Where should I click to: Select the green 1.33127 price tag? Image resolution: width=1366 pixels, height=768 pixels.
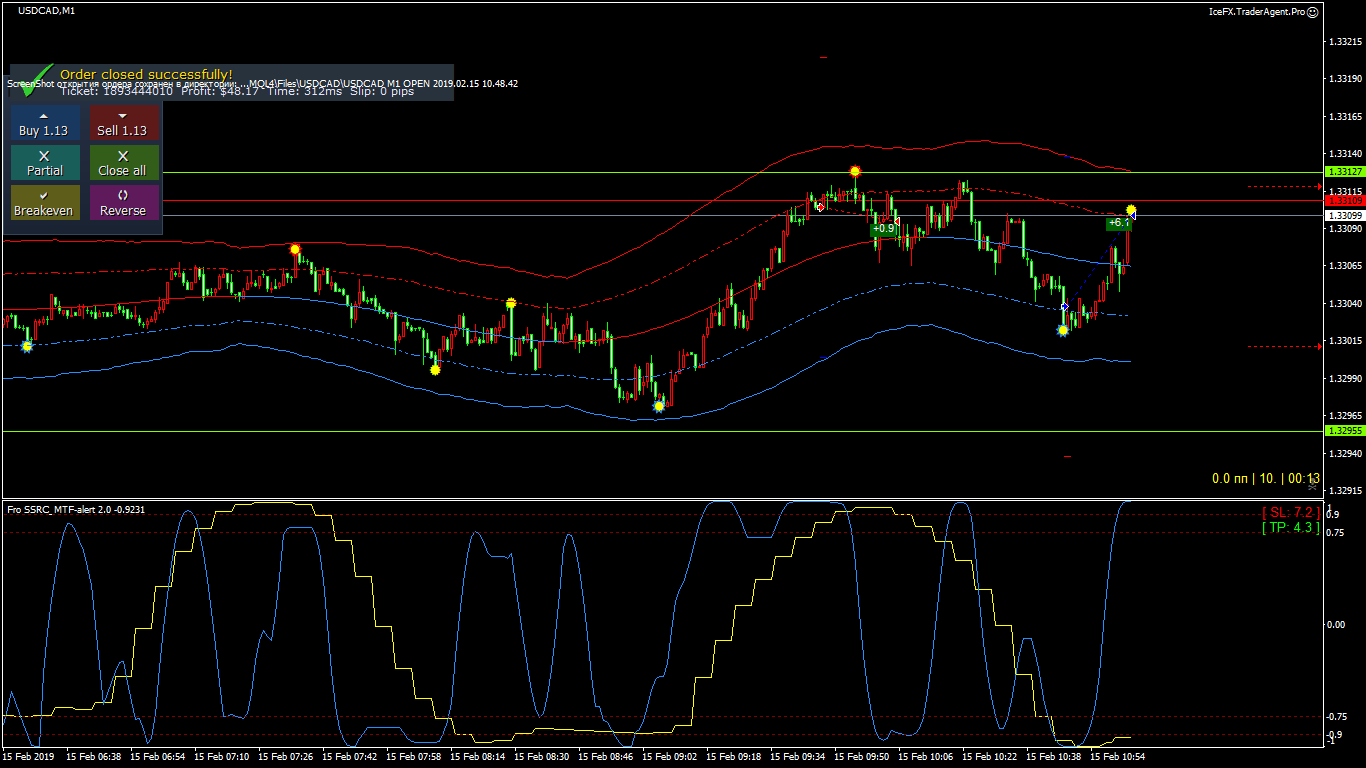(1344, 172)
